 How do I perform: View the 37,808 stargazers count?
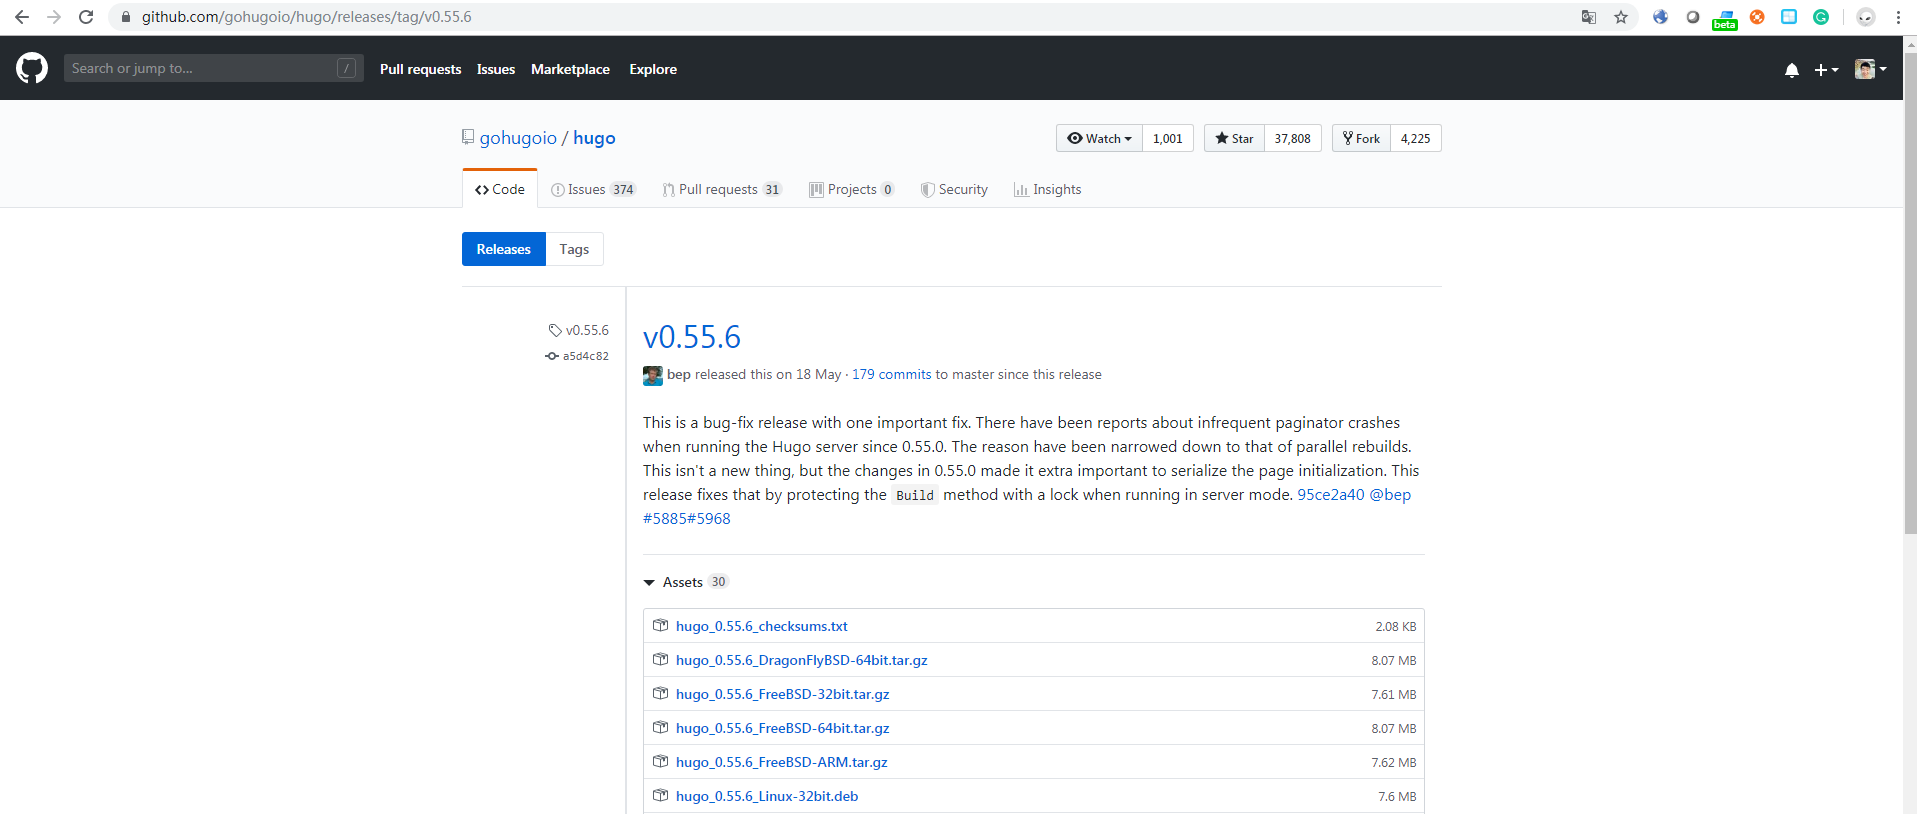coord(1293,138)
